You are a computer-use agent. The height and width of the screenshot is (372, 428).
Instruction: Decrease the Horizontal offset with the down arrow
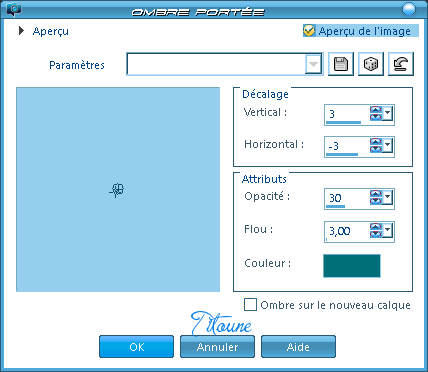(x=376, y=149)
